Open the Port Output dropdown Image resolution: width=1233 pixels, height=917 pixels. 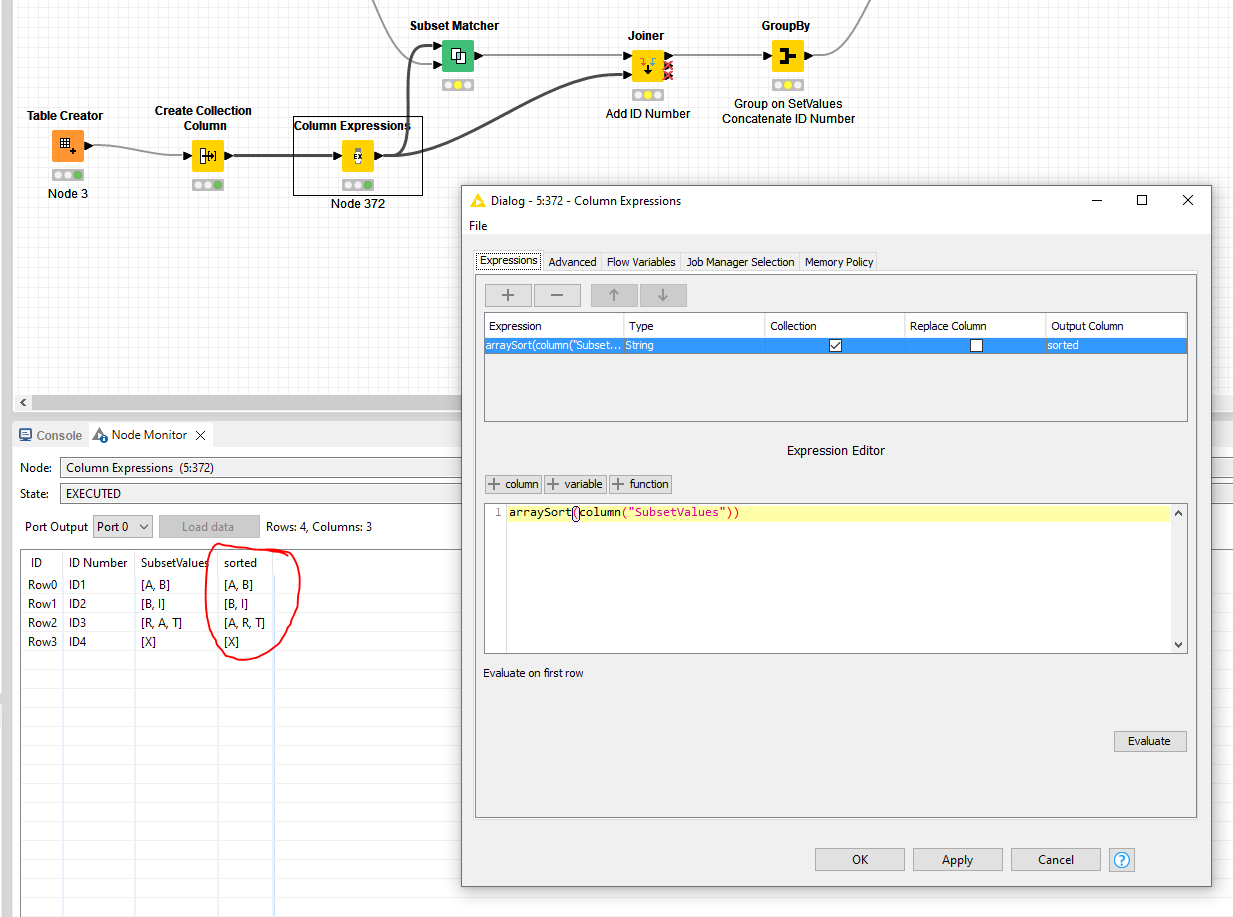click(123, 527)
